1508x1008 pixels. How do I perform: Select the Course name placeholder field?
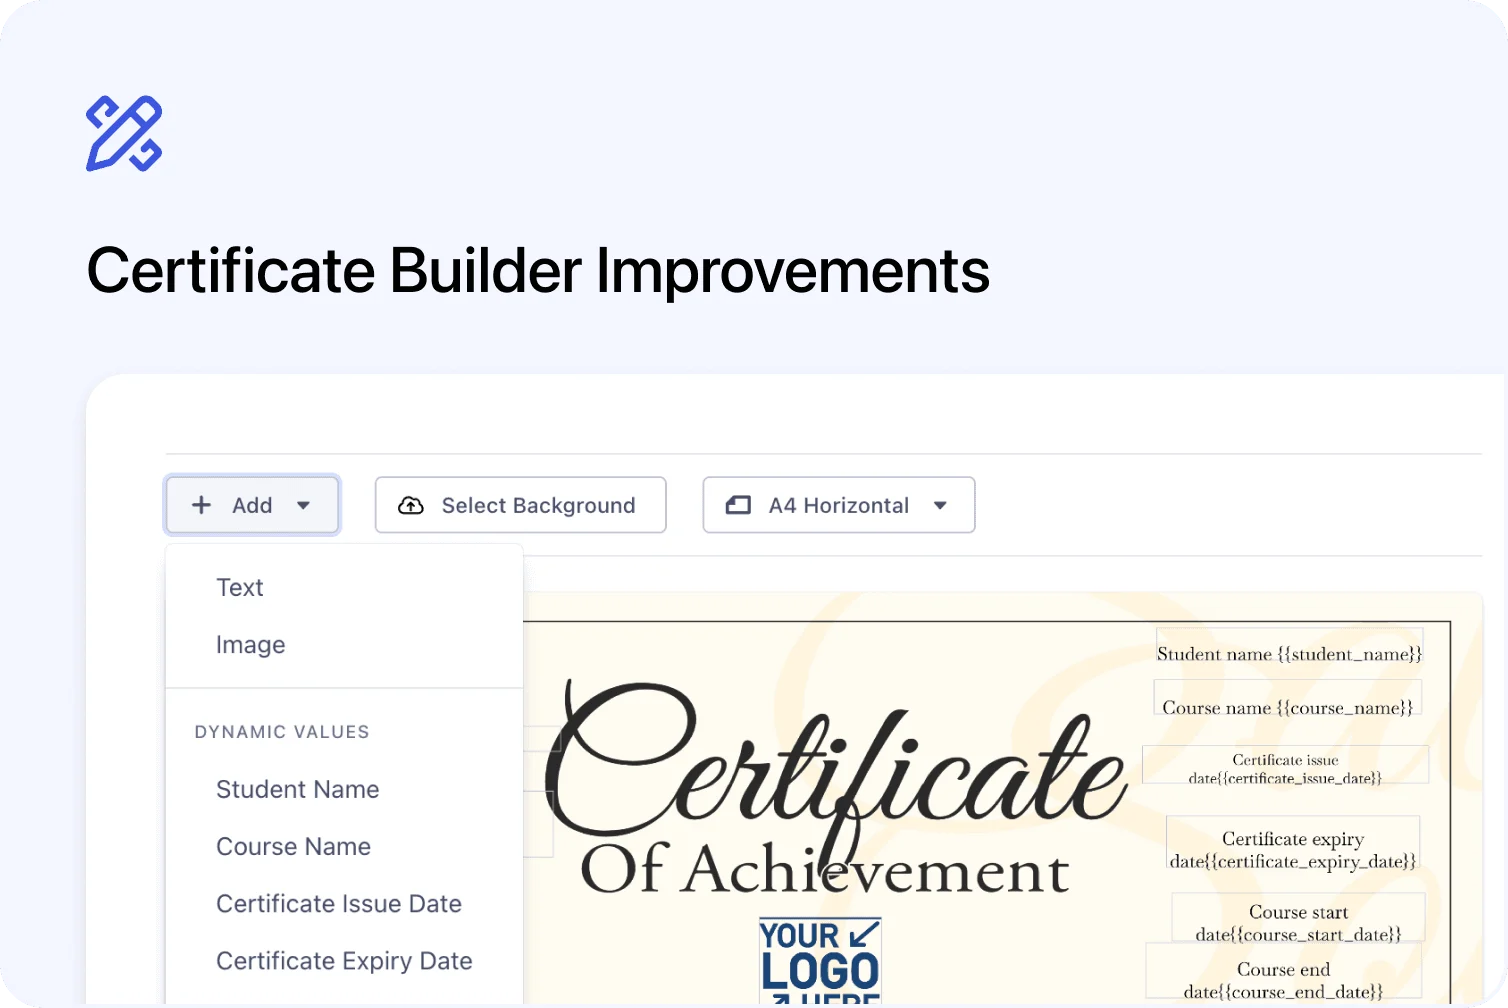pyautogui.click(x=1287, y=698)
